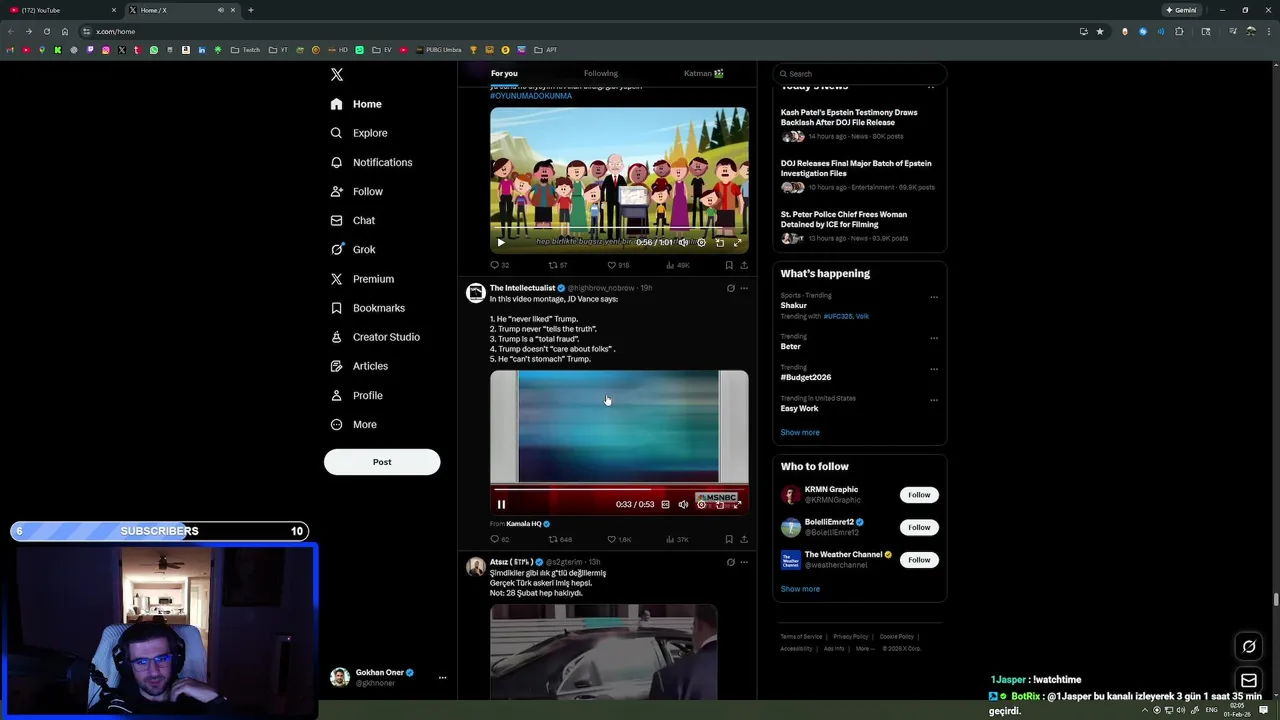Open Bookmarks from the sidebar

(367, 308)
